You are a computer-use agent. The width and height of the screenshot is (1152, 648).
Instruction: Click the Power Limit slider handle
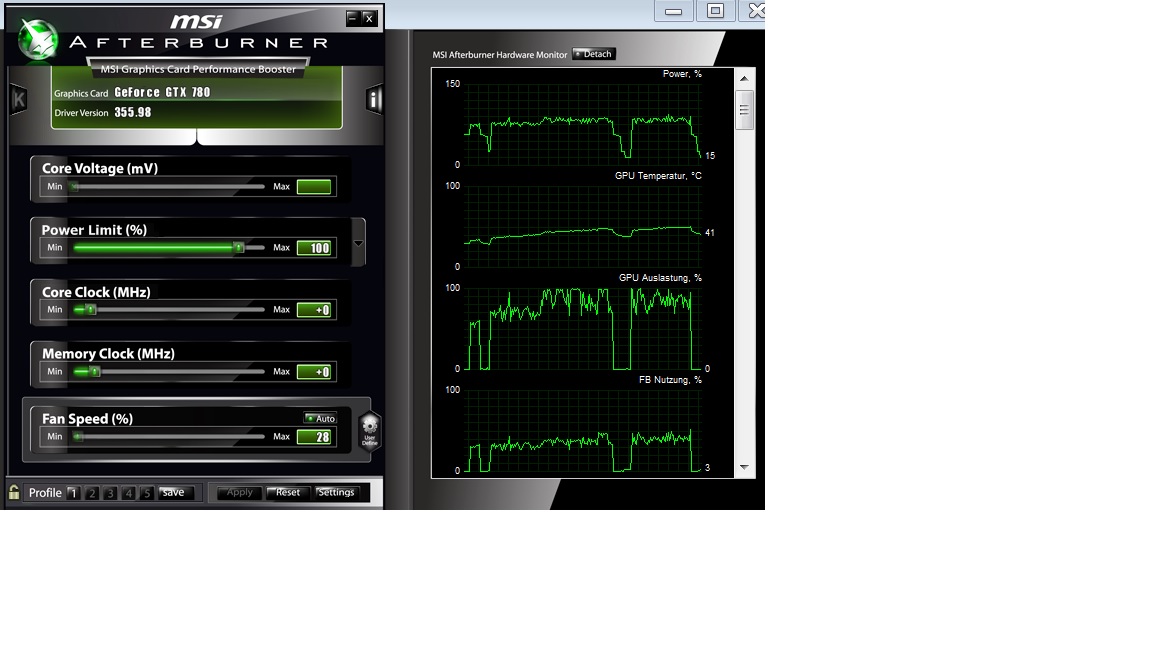(239, 248)
